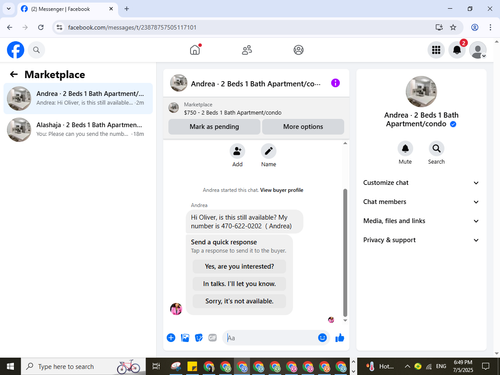
Task: Click Mark as pending button
Action: (214, 127)
